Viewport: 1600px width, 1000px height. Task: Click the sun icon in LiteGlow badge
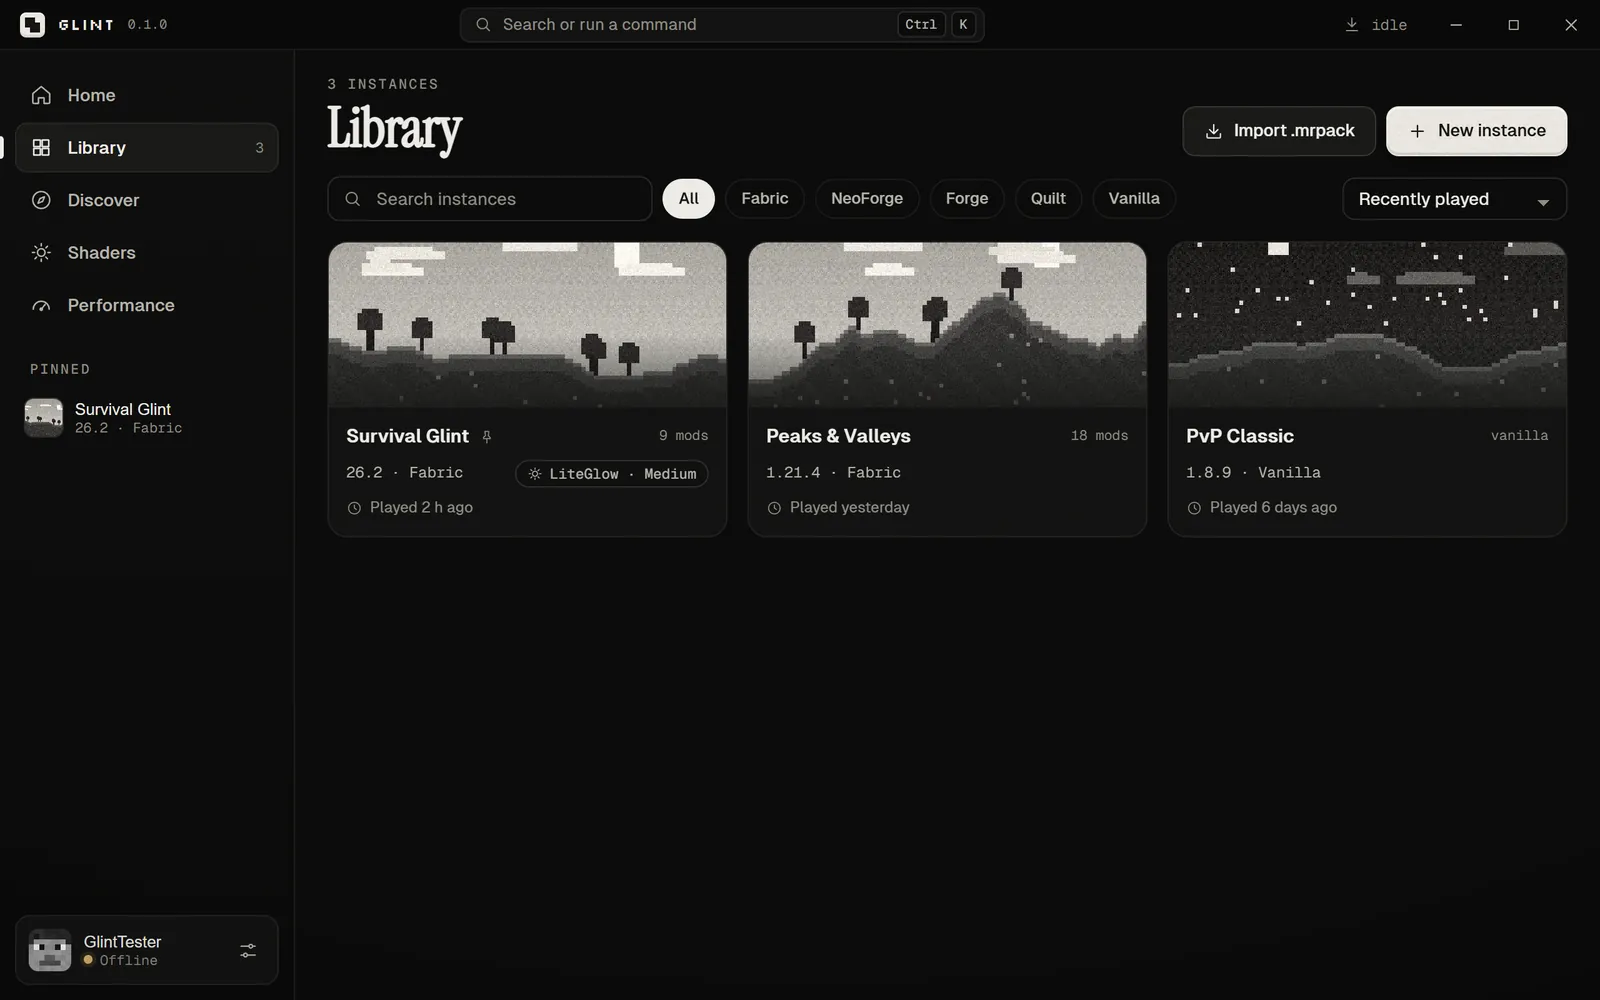click(x=535, y=474)
